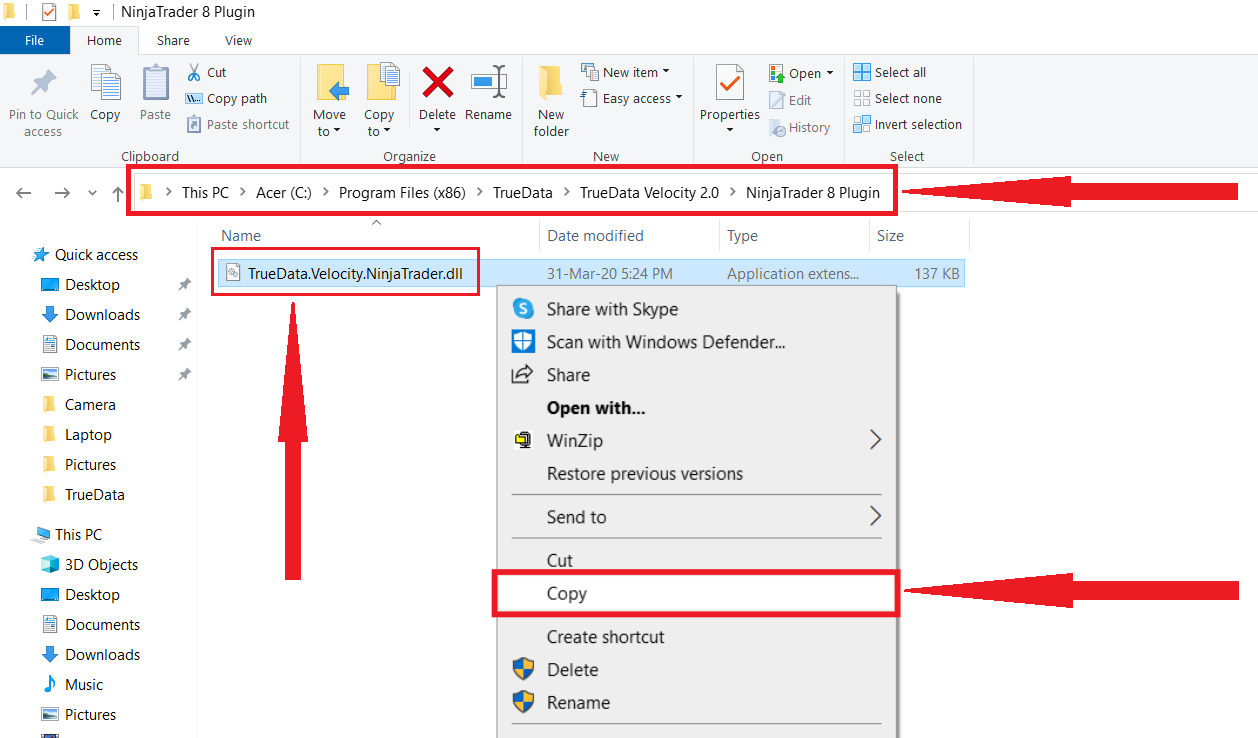The height and width of the screenshot is (738, 1258).
Task: Click the Pin to Quick access icon
Action: click(x=43, y=84)
